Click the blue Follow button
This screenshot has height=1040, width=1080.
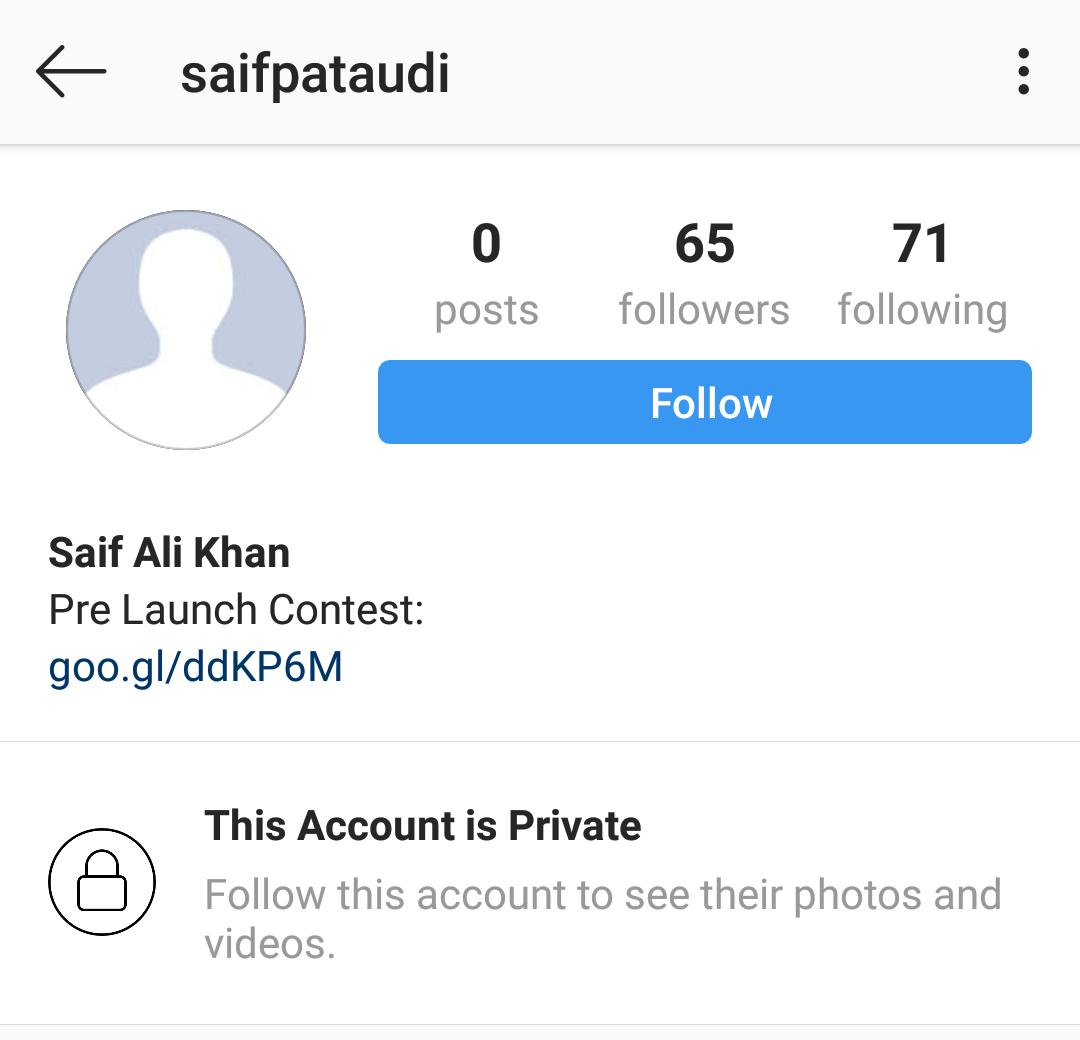point(705,402)
